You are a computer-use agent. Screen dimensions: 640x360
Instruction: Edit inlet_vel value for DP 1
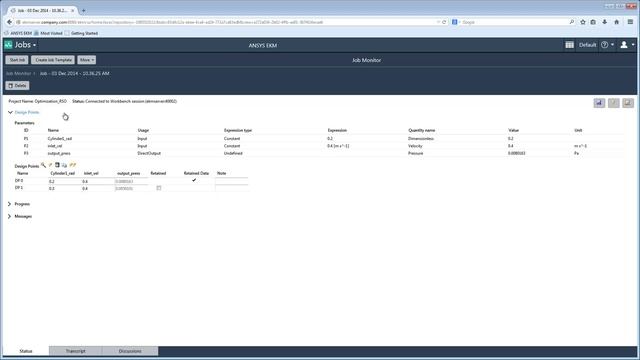click(97, 189)
